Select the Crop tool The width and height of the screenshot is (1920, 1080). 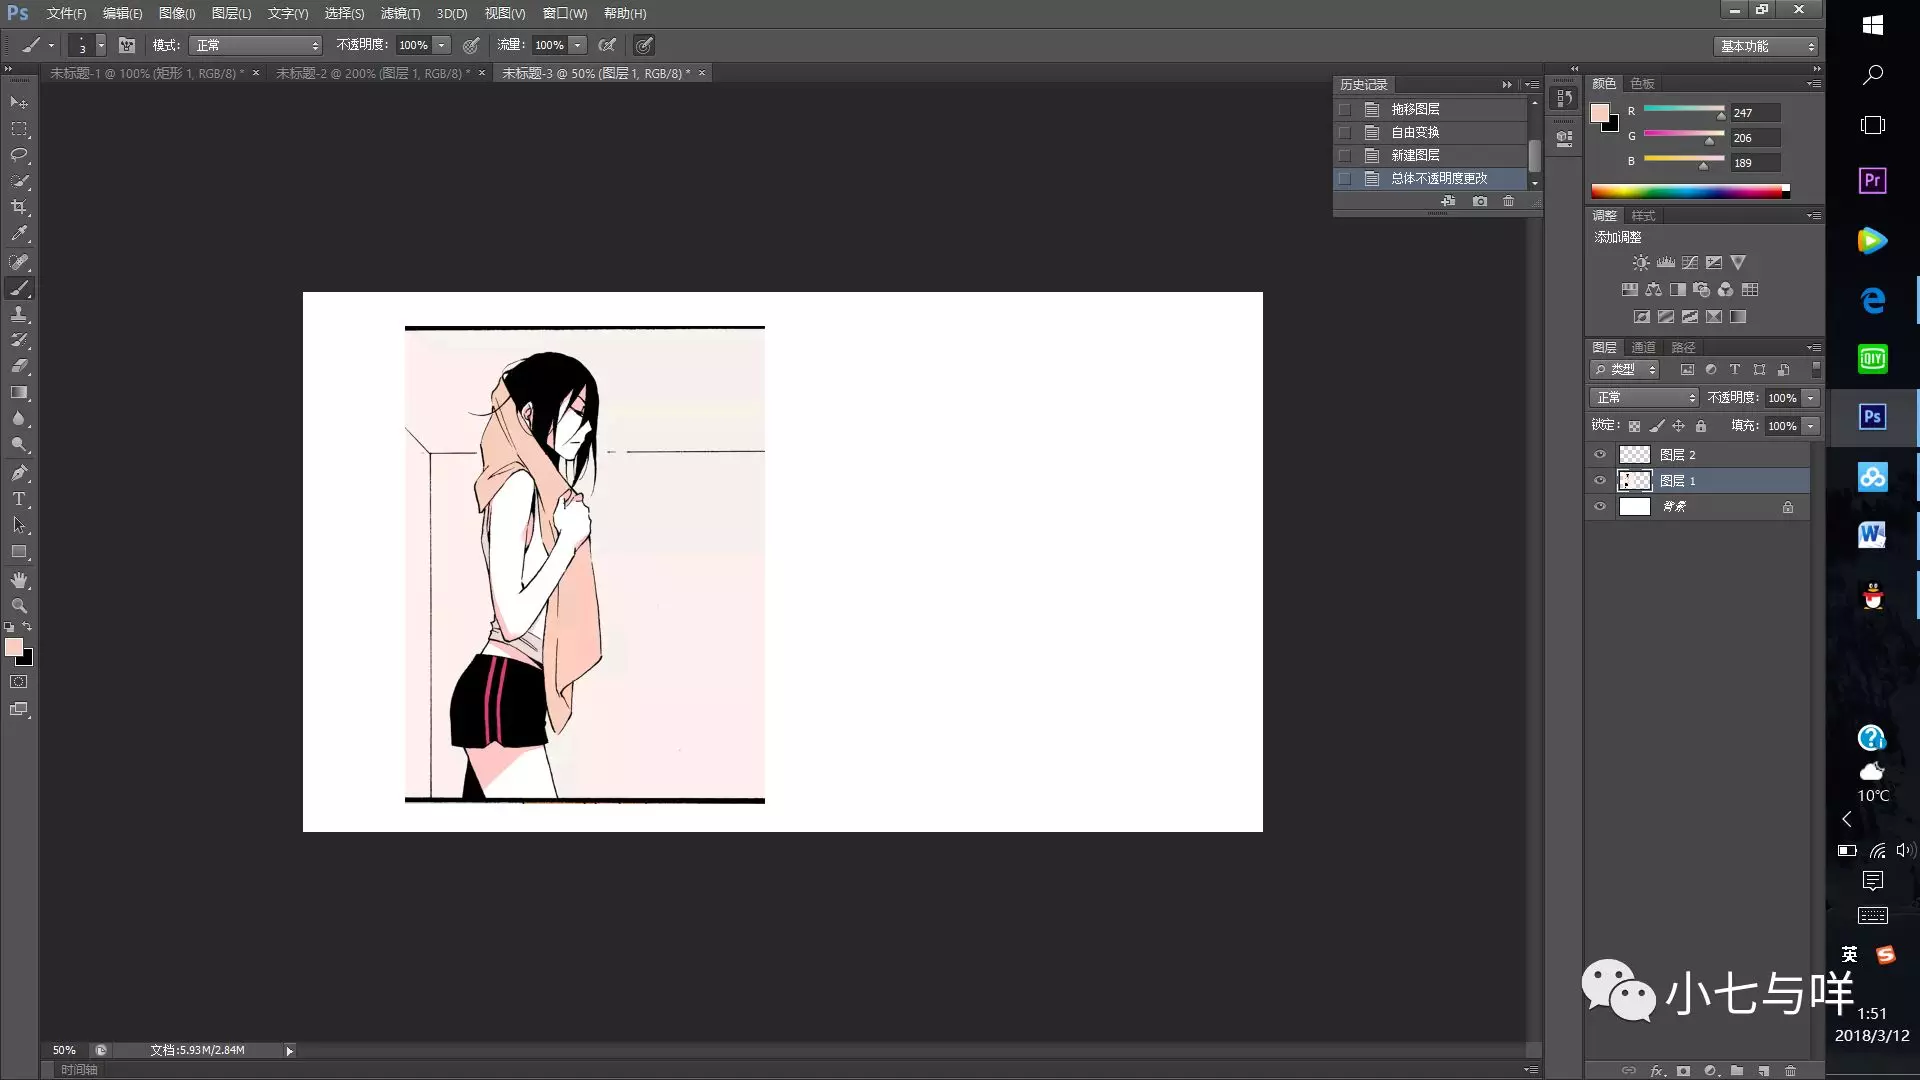[x=19, y=207]
